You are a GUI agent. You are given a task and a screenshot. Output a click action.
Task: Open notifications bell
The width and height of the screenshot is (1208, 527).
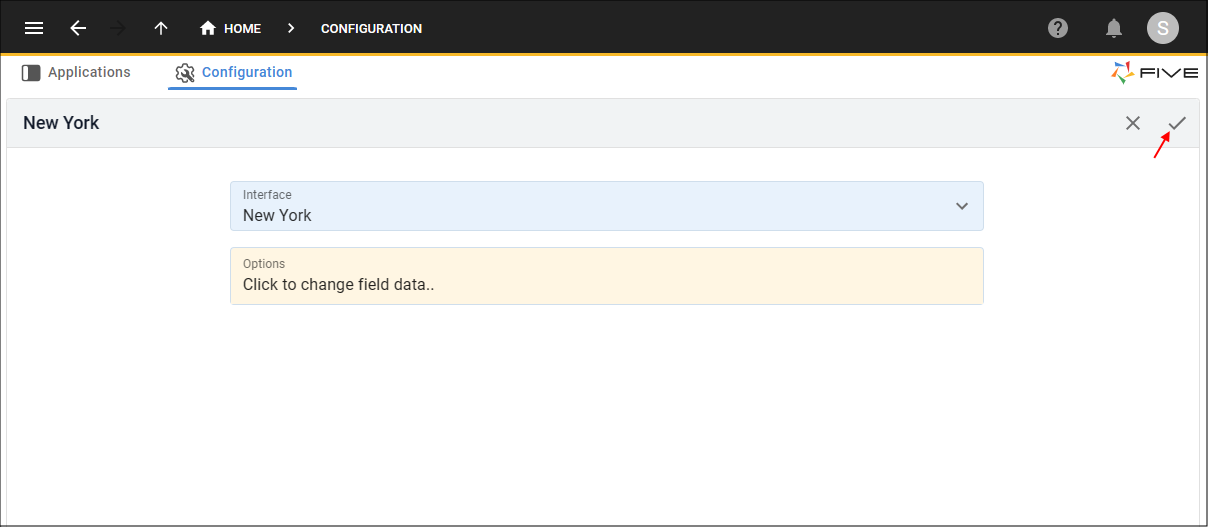pos(1114,28)
